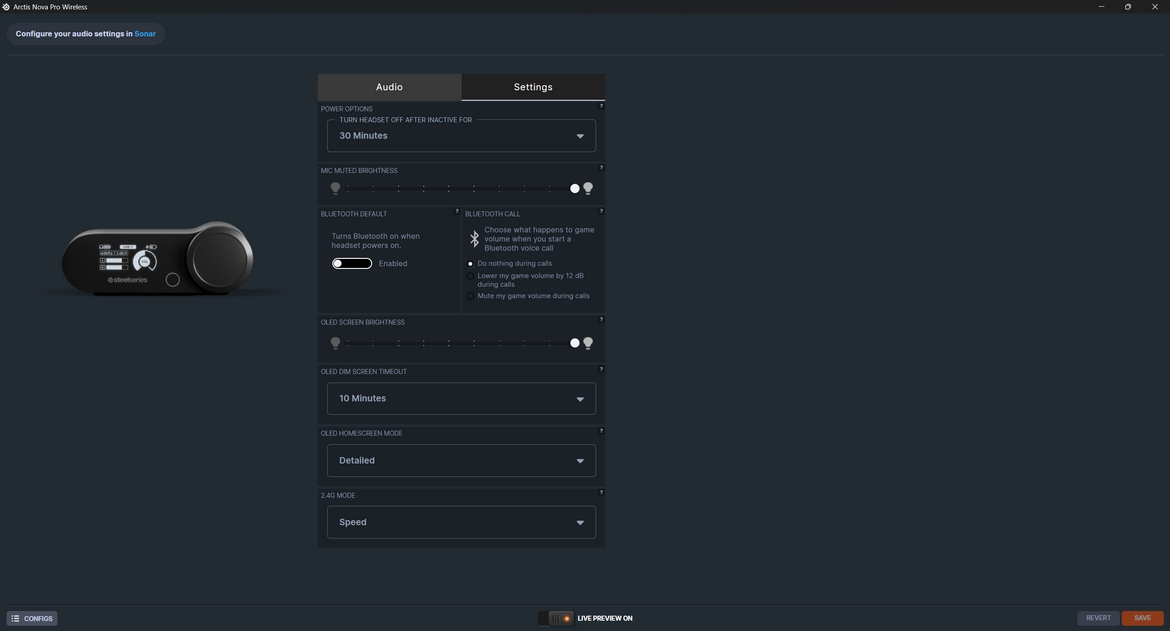Choose 'Mute my game volume during calls'
The width and height of the screenshot is (1170, 631).
click(x=470, y=296)
